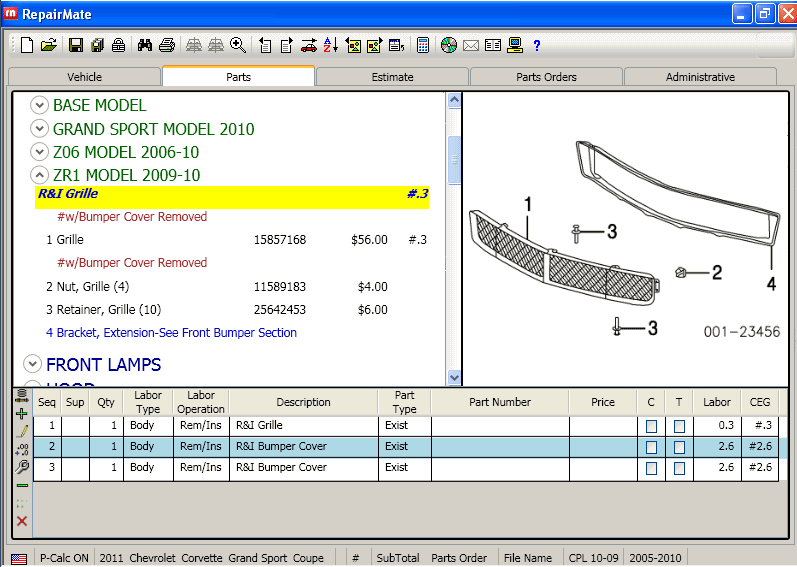The image size is (797, 567).
Task: Expand the BASE MODEL section
Action: pos(39,105)
